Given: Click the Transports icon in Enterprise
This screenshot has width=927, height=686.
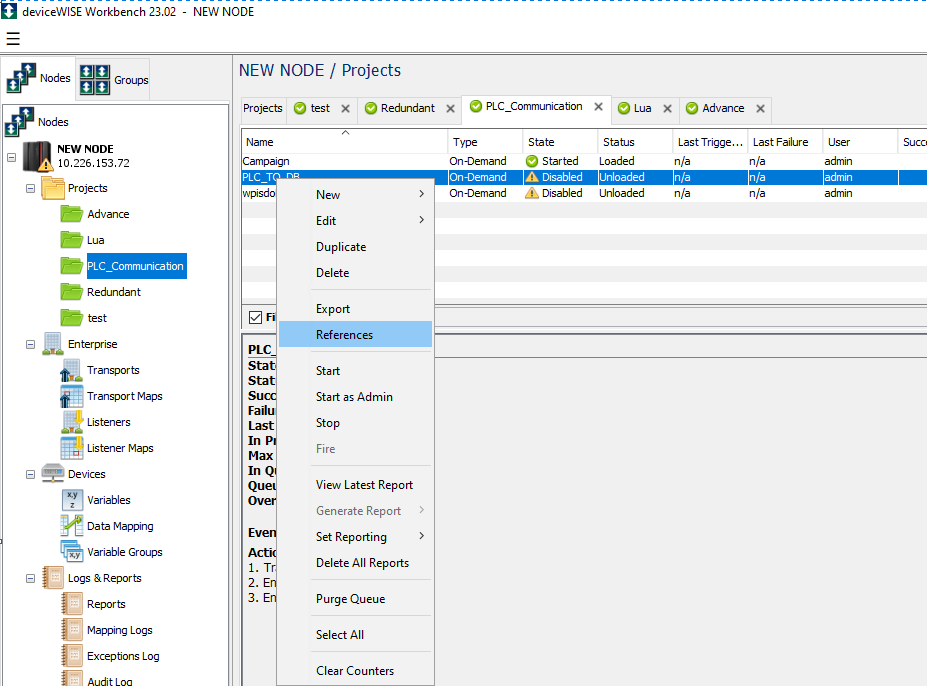Looking at the screenshot, I should tap(71, 371).
